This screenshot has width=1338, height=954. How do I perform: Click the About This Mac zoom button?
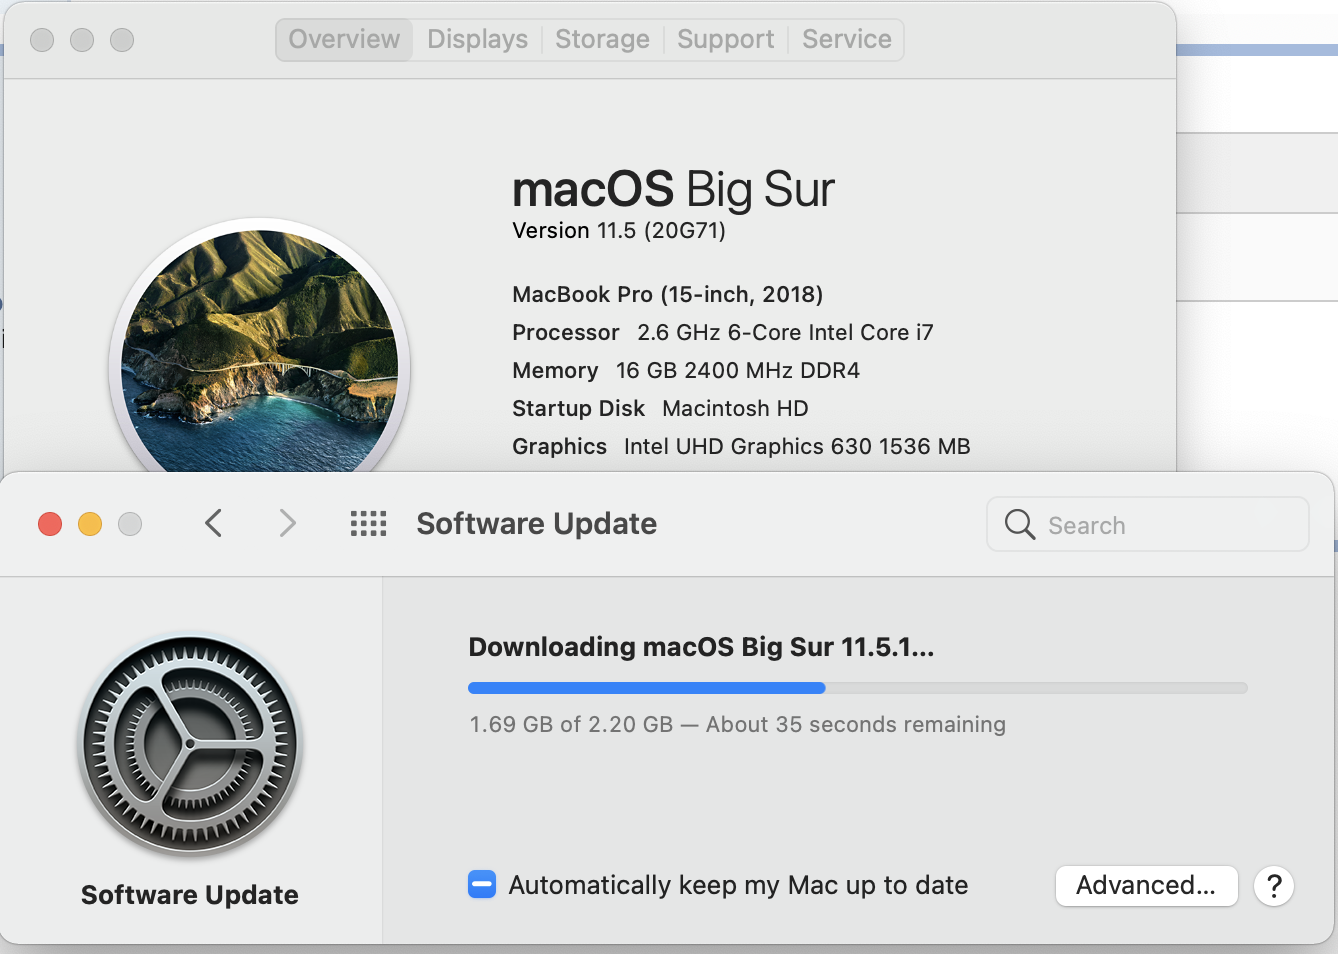(122, 40)
